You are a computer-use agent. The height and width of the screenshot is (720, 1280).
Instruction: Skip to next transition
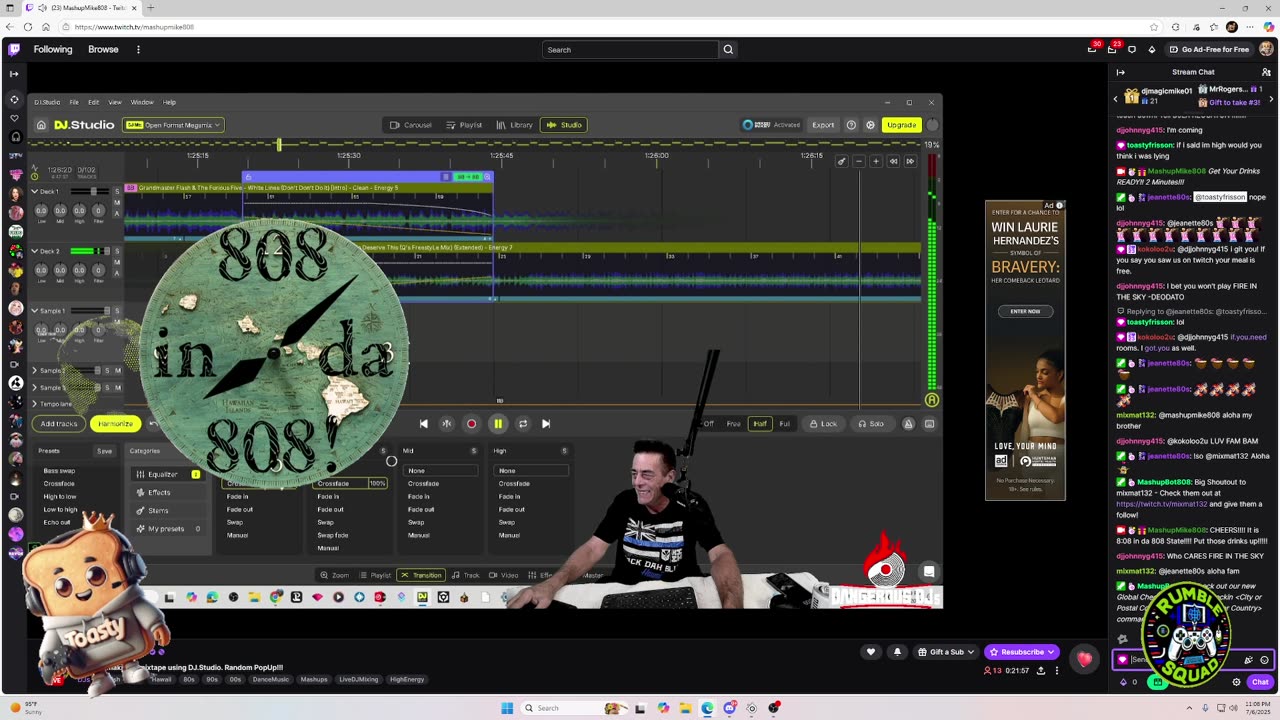[x=546, y=424]
